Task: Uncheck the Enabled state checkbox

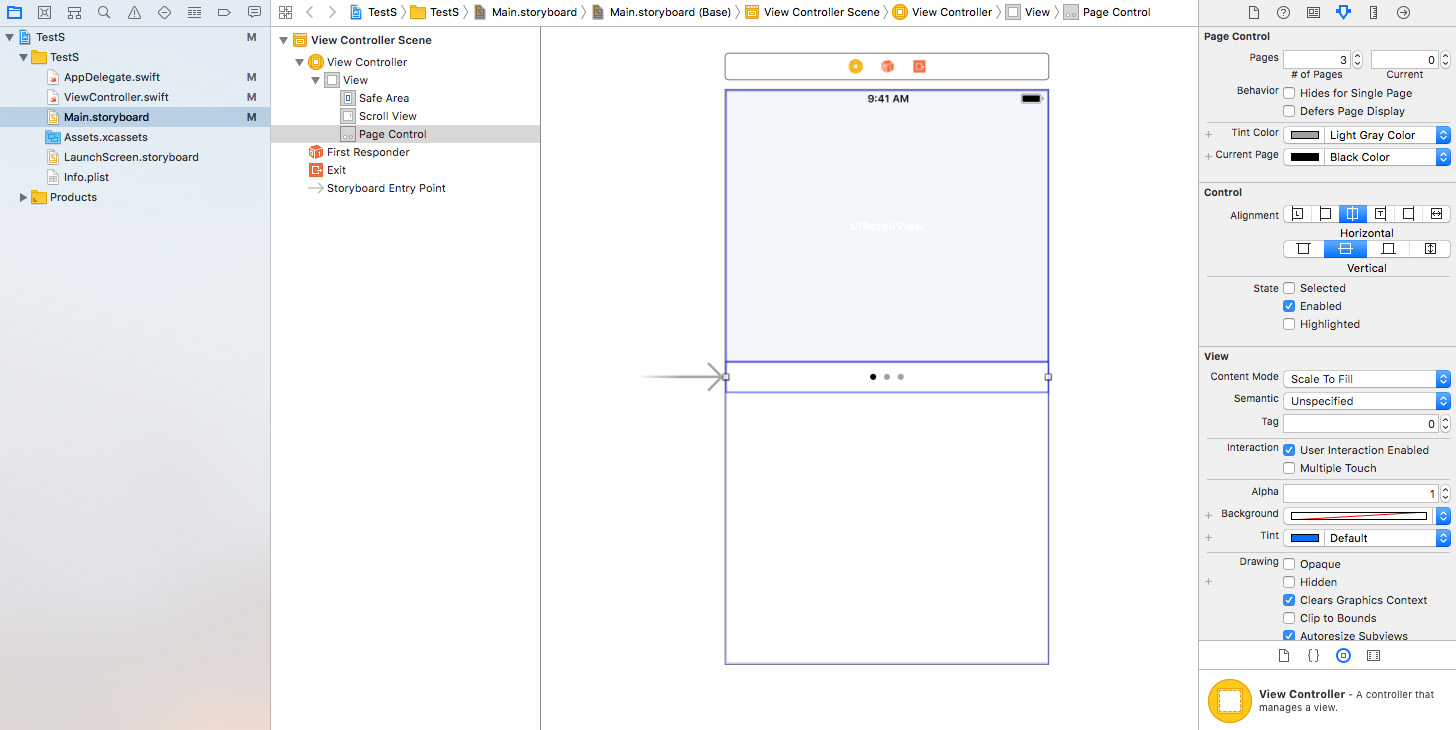Action: 1289,306
